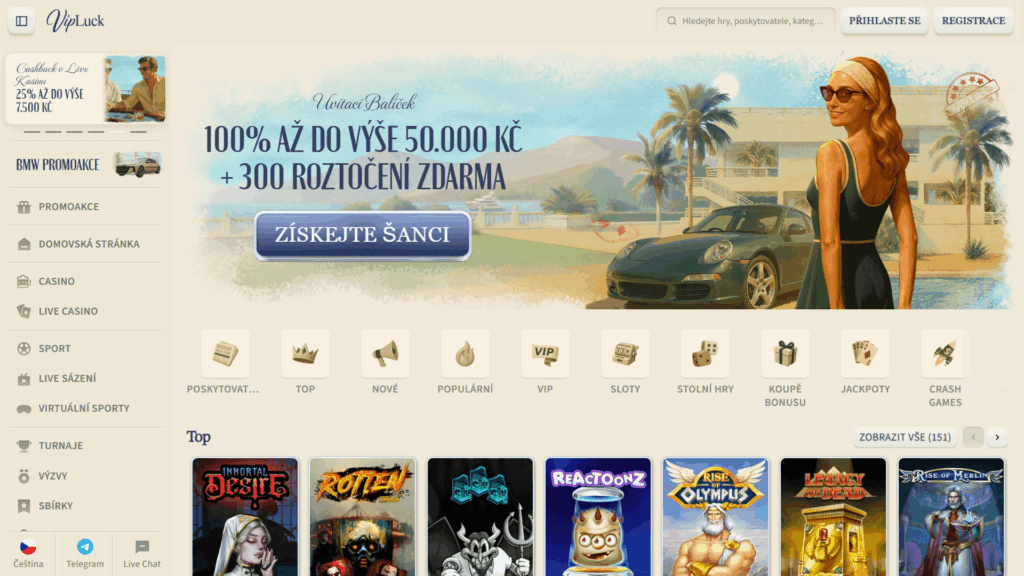Viewport: 1024px width, 576px height.
Task: Show next Top games with right arrow
Action: click(997, 437)
